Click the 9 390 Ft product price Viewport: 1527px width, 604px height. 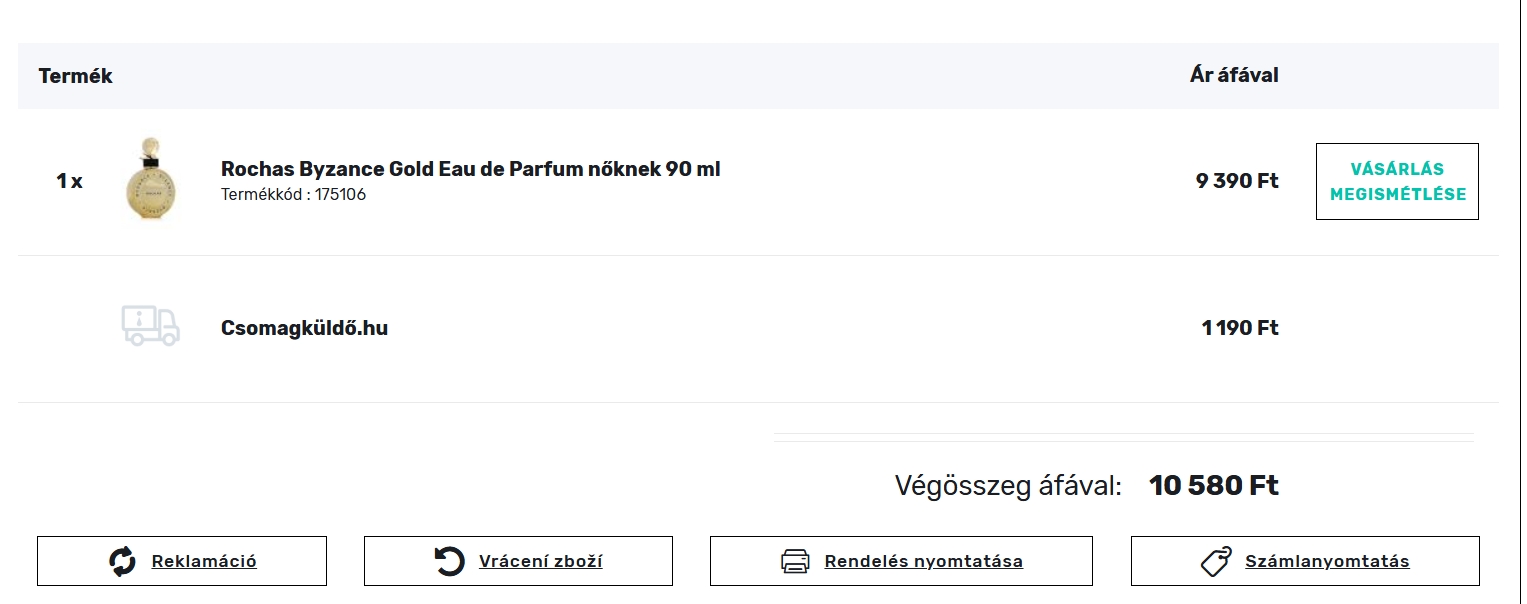pyautogui.click(x=1236, y=181)
